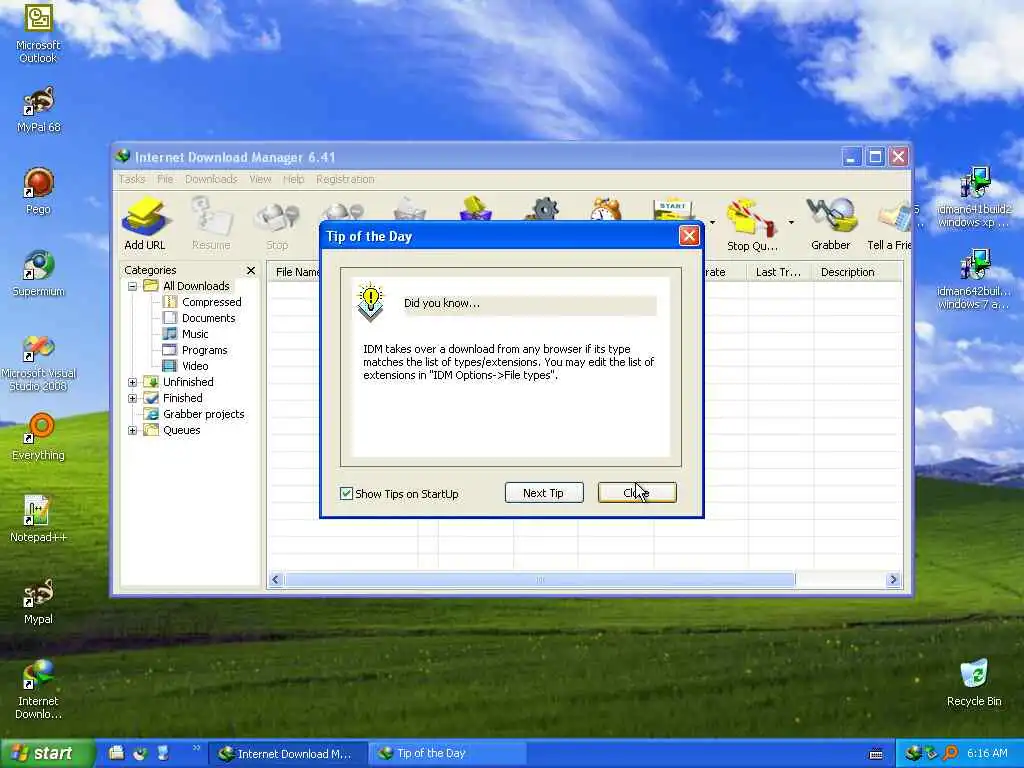Collapse the All Downloads tree node

point(133,286)
